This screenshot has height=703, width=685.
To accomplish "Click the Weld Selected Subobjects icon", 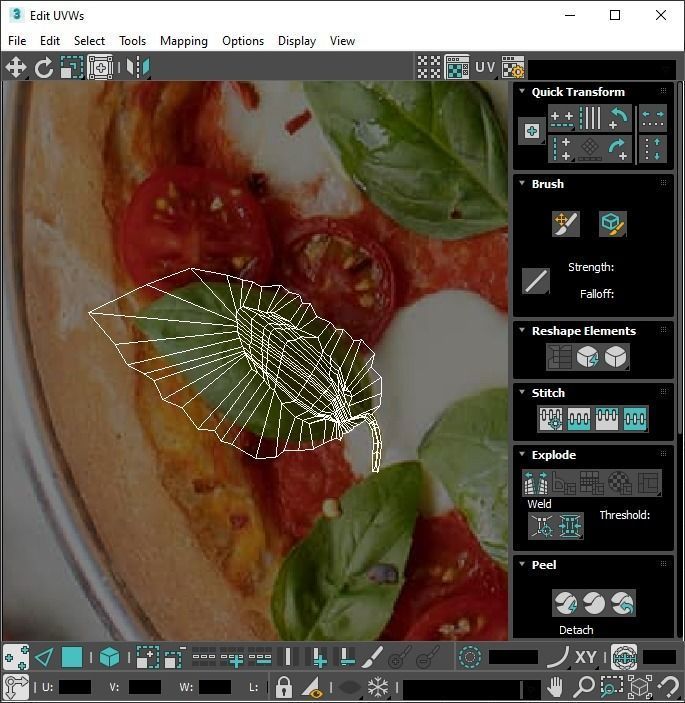I will pyautogui.click(x=570, y=525).
